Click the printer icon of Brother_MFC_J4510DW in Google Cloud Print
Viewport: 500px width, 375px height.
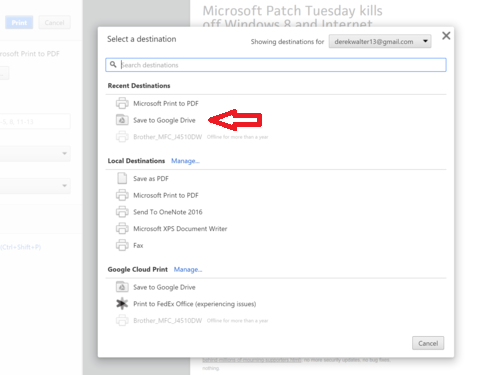pyautogui.click(x=122, y=320)
